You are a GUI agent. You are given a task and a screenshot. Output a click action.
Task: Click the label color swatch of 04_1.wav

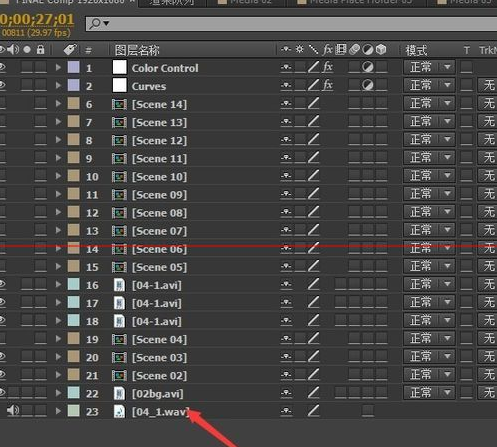[74, 410]
